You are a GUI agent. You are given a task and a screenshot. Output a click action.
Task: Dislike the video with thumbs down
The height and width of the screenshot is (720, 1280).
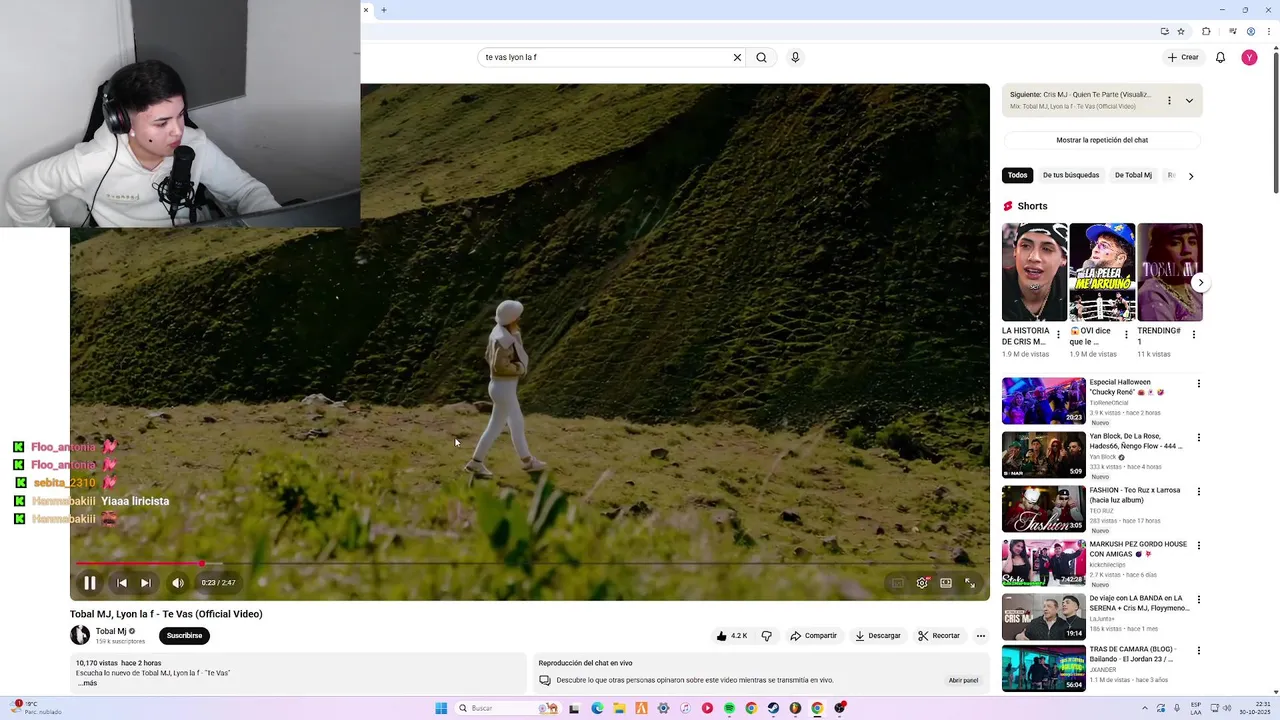click(x=767, y=636)
